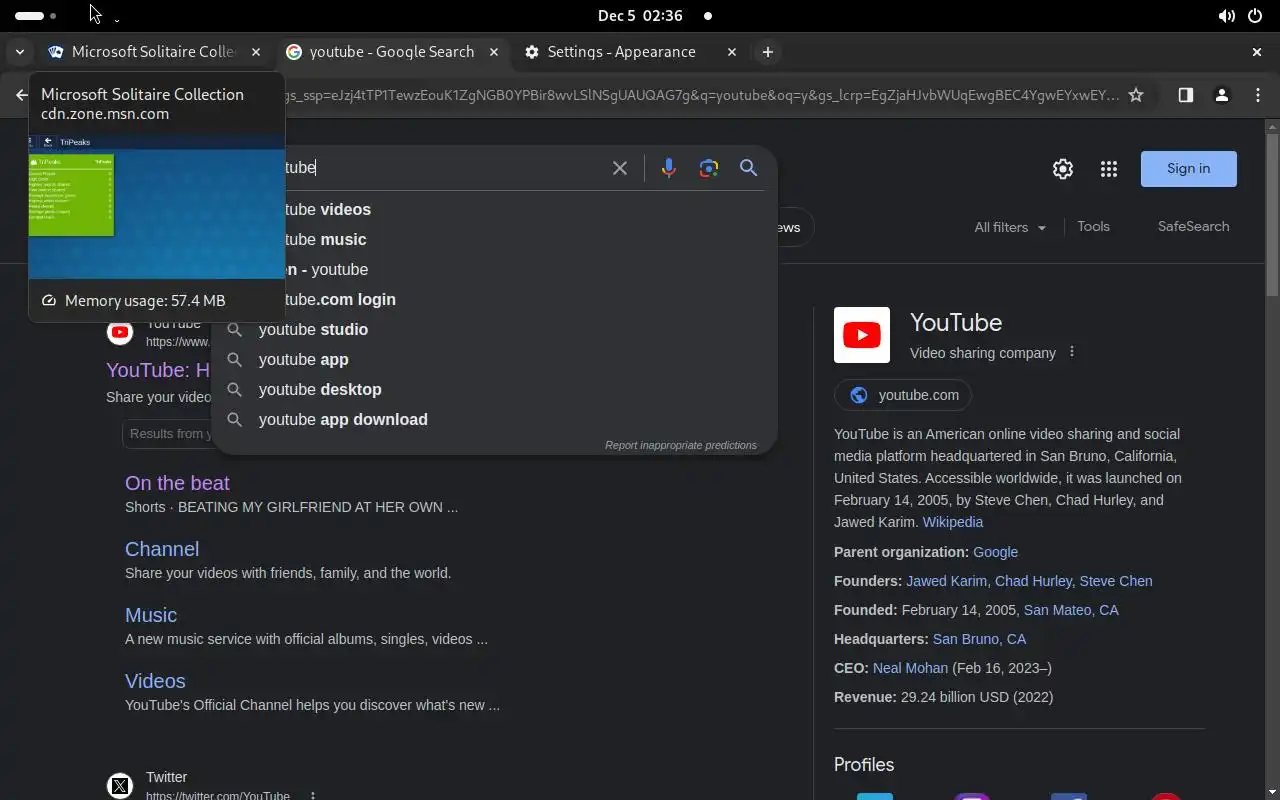Toggle the browser side panel

[x=1185, y=95]
